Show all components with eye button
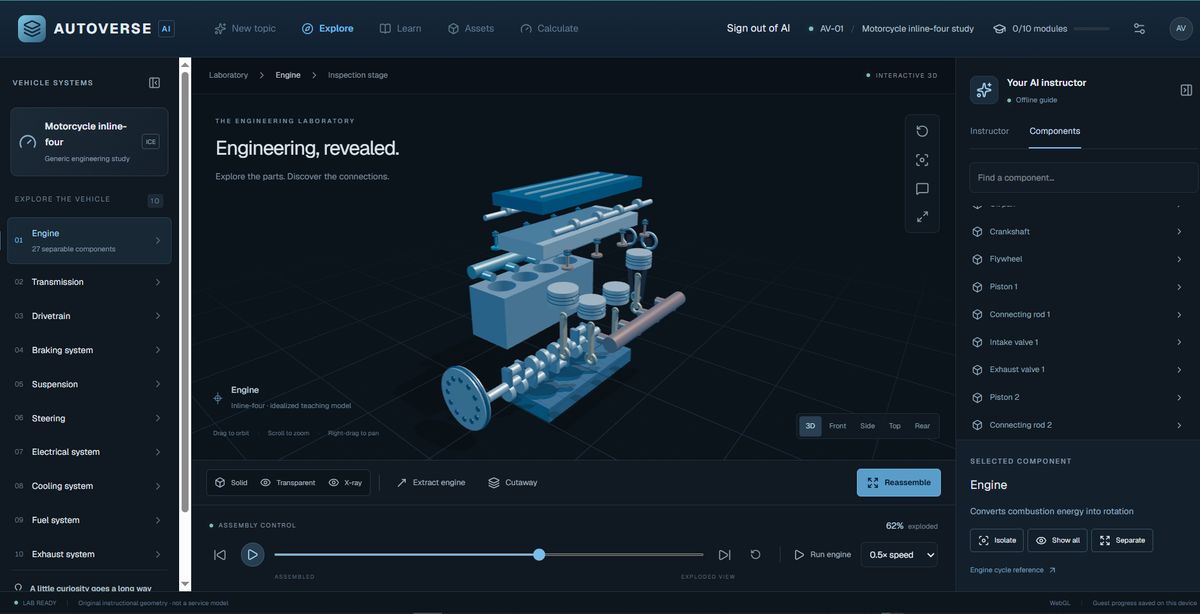1200x614 pixels. pos(1057,540)
